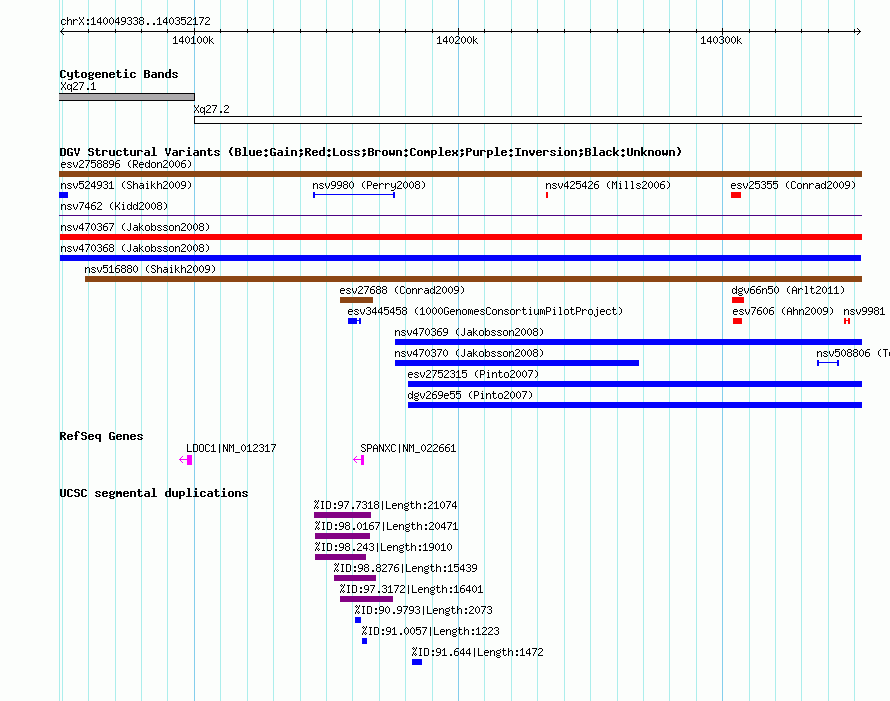Viewport: 890px width, 701px height.
Task: Click nsv9980 (Perry2008) variant span
Action: pos(354,195)
